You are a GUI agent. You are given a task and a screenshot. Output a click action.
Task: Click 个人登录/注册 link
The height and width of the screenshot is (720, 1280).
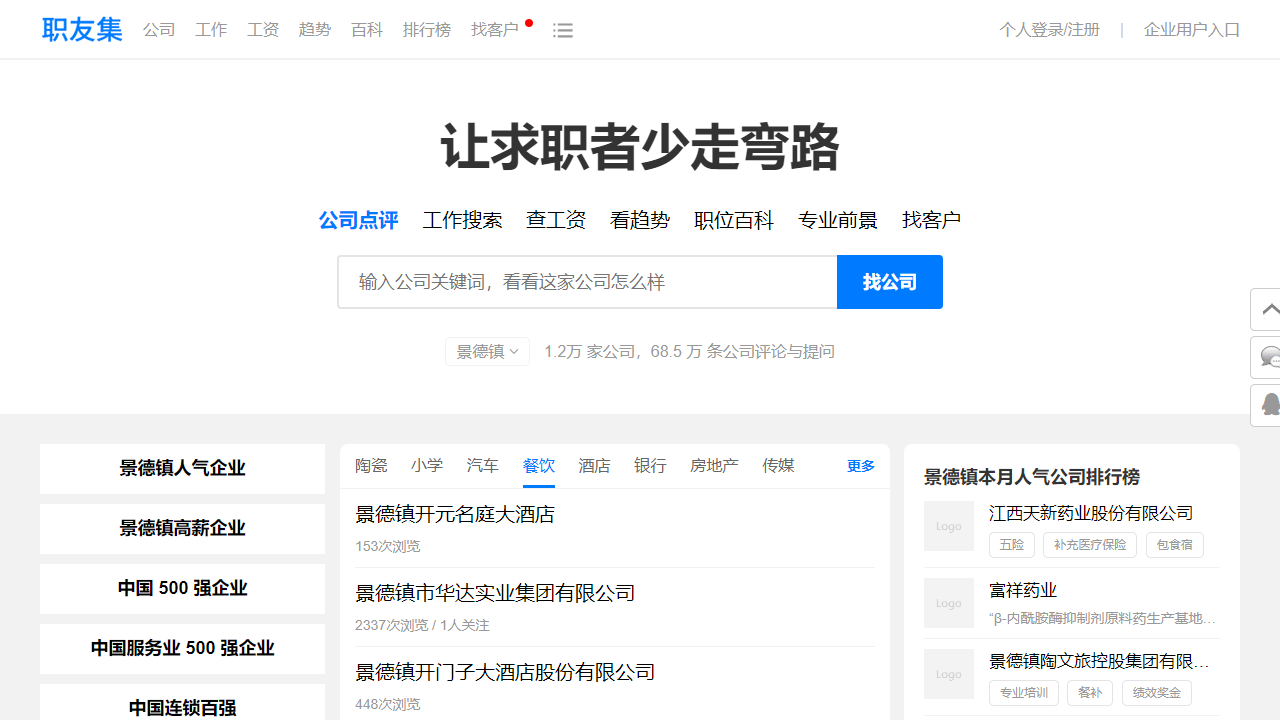(x=1049, y=30)
